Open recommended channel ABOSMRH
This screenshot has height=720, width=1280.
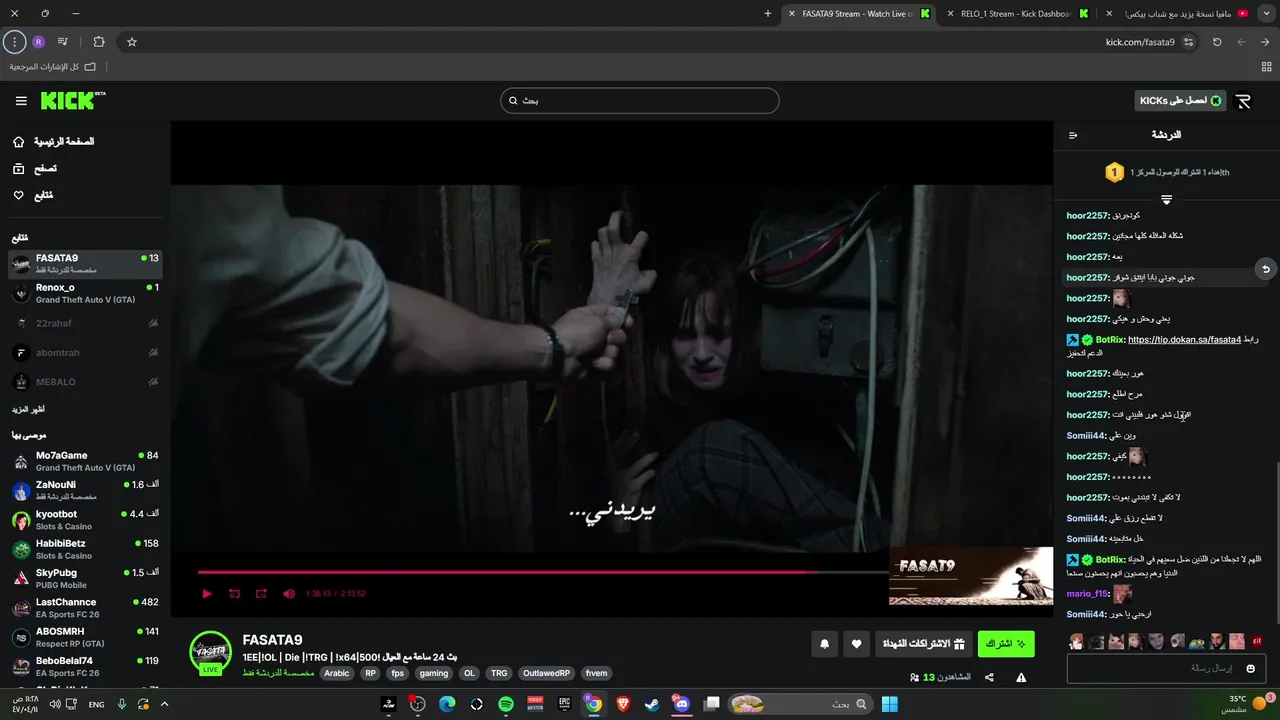(85, 637)
